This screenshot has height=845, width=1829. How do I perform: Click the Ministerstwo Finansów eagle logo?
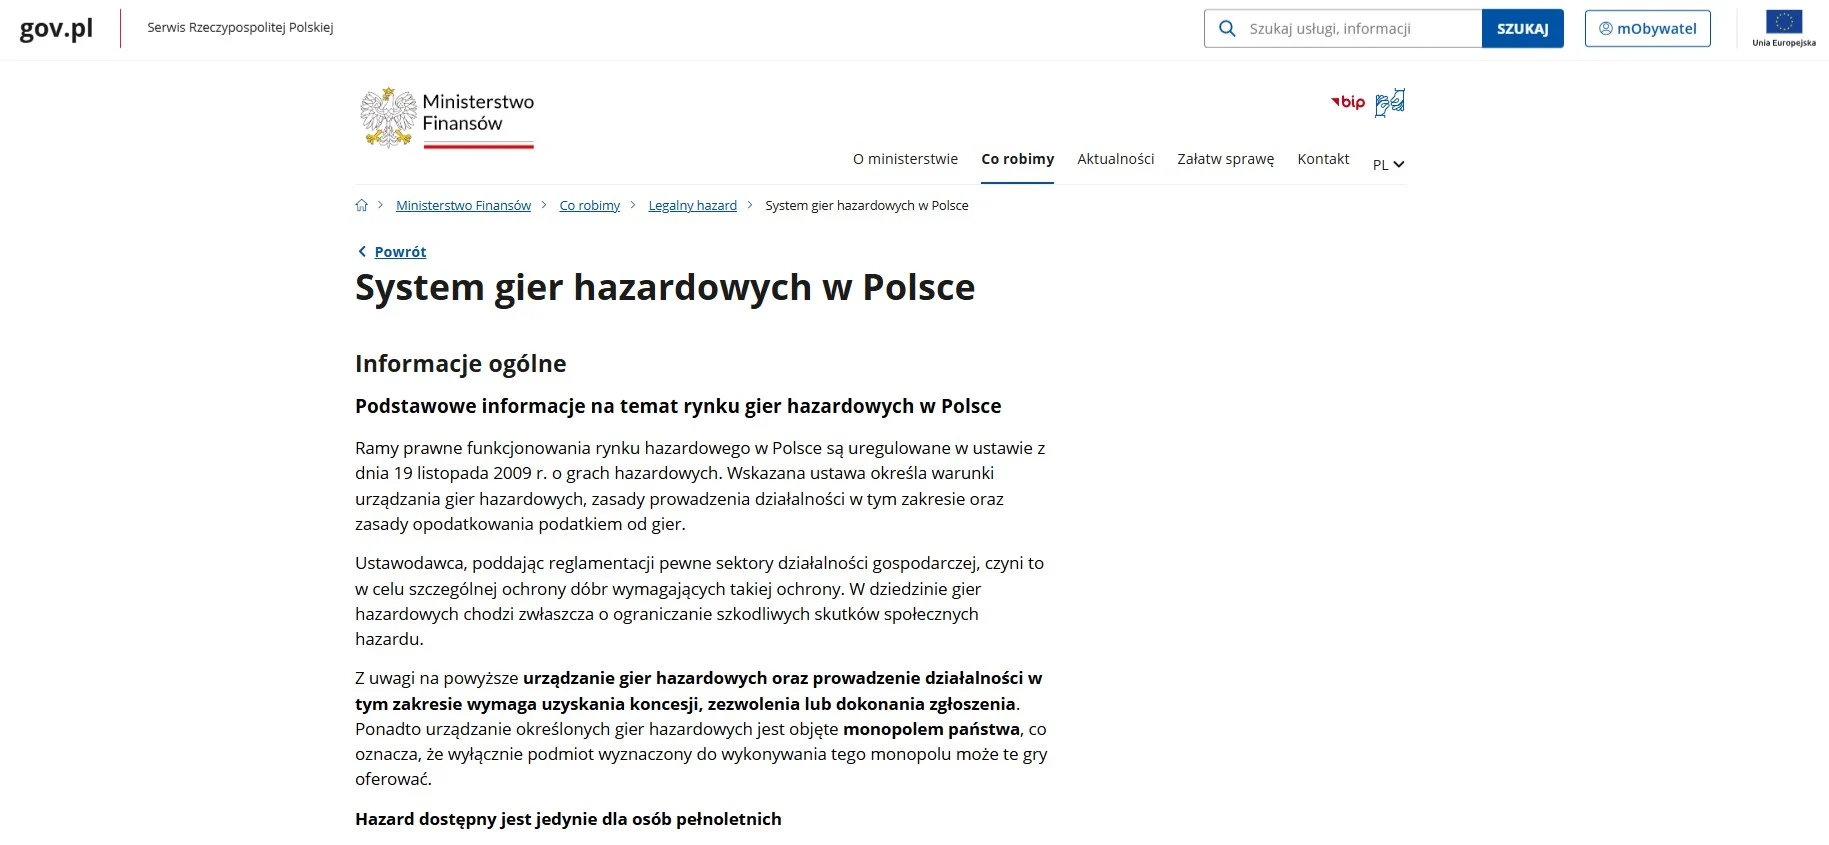(x=447, y=118)
